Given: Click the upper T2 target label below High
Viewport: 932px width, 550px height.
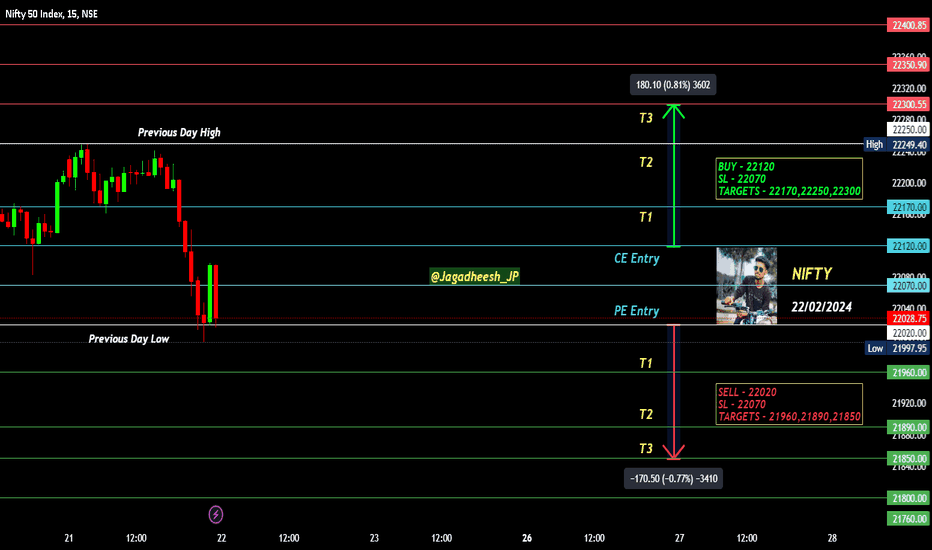Looking at the screenshot, I should point(646,162).
